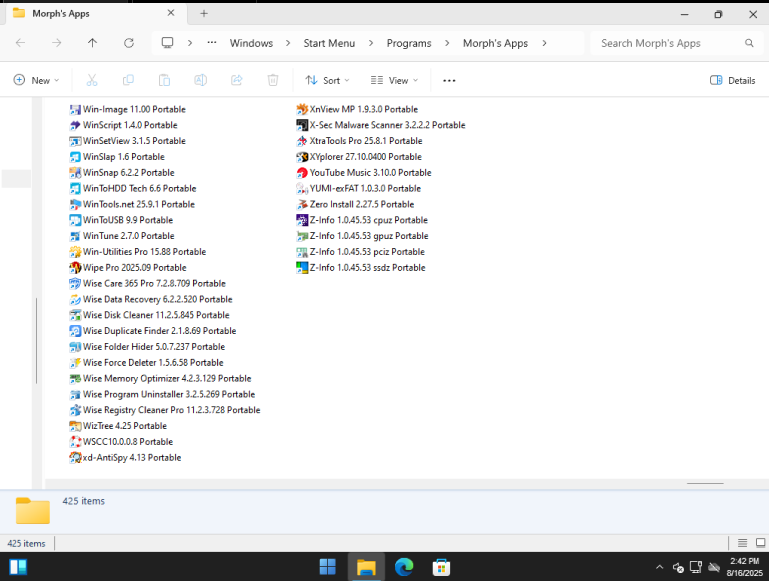Expand chevron after Morph's Apps breadcrumb
769x581 pixels.
[x=544, y=43]
